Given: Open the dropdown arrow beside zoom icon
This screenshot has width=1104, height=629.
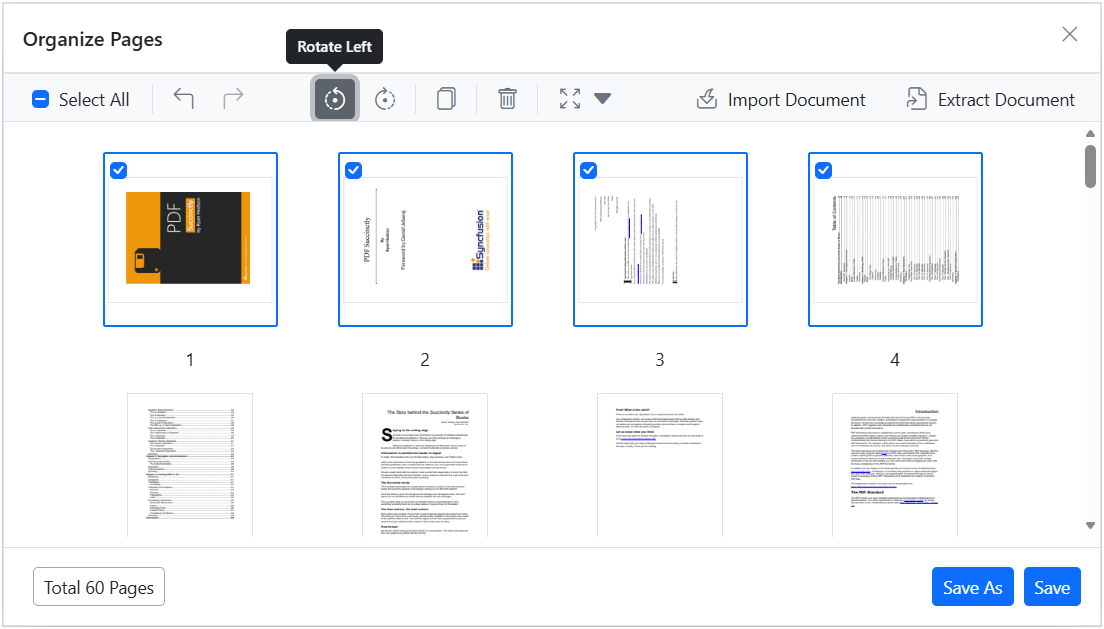Looking at the screenshot, I should click(x=602, y=99).
